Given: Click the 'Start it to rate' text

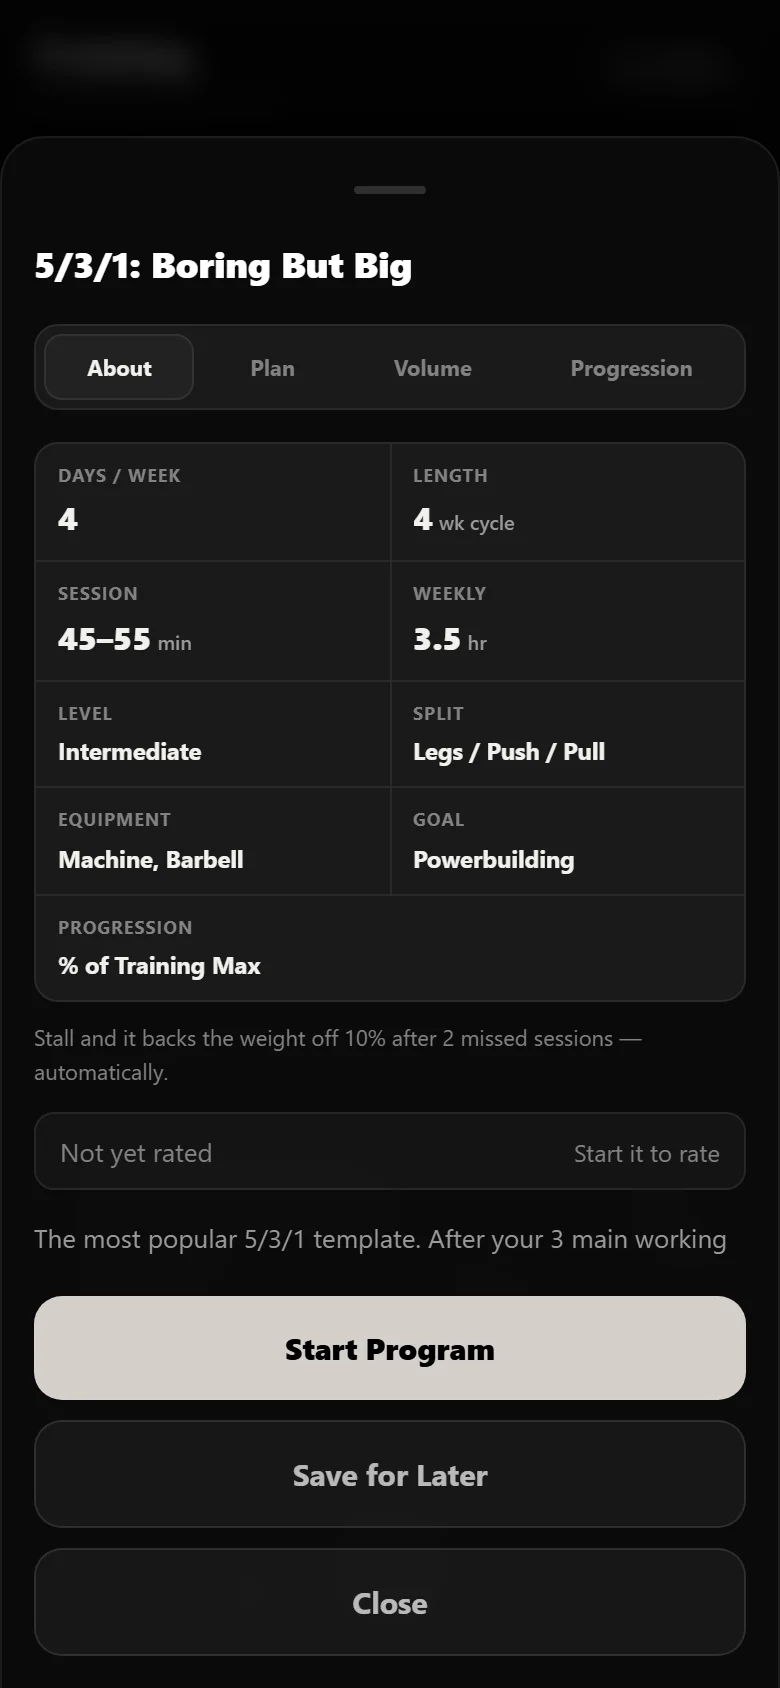Looking at the screenshot, I should tap(646, 1153).
